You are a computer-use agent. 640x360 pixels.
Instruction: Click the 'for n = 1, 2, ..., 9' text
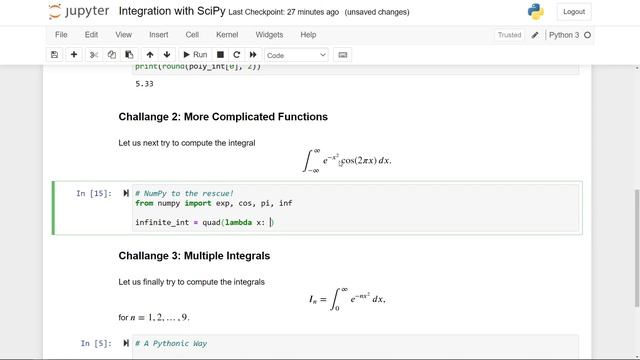pos(154,317)
